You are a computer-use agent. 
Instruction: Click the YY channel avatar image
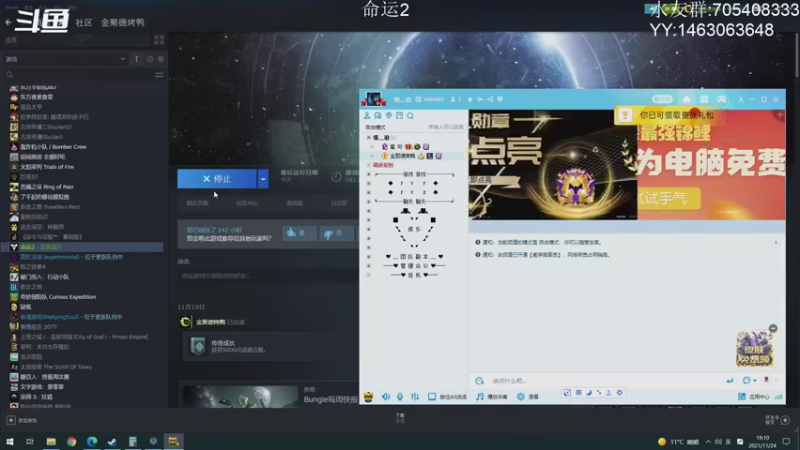[x=373, y=99]
